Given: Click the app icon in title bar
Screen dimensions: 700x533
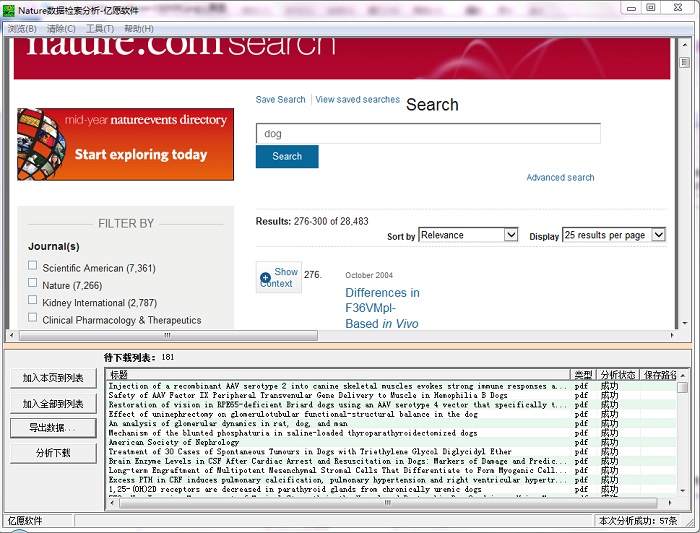Looking at the screenshot, I should [8, 10].
